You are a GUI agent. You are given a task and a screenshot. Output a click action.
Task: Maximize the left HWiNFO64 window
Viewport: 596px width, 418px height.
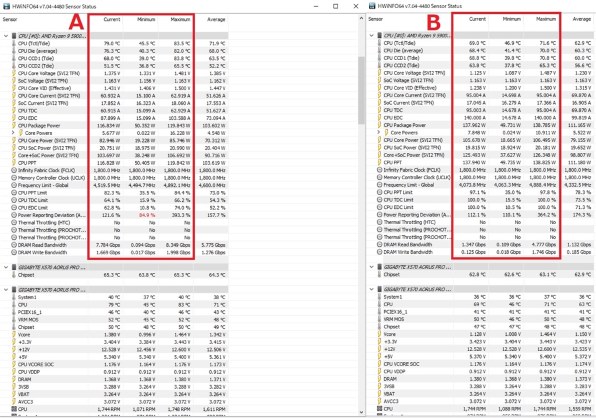(x=336, y=6)
